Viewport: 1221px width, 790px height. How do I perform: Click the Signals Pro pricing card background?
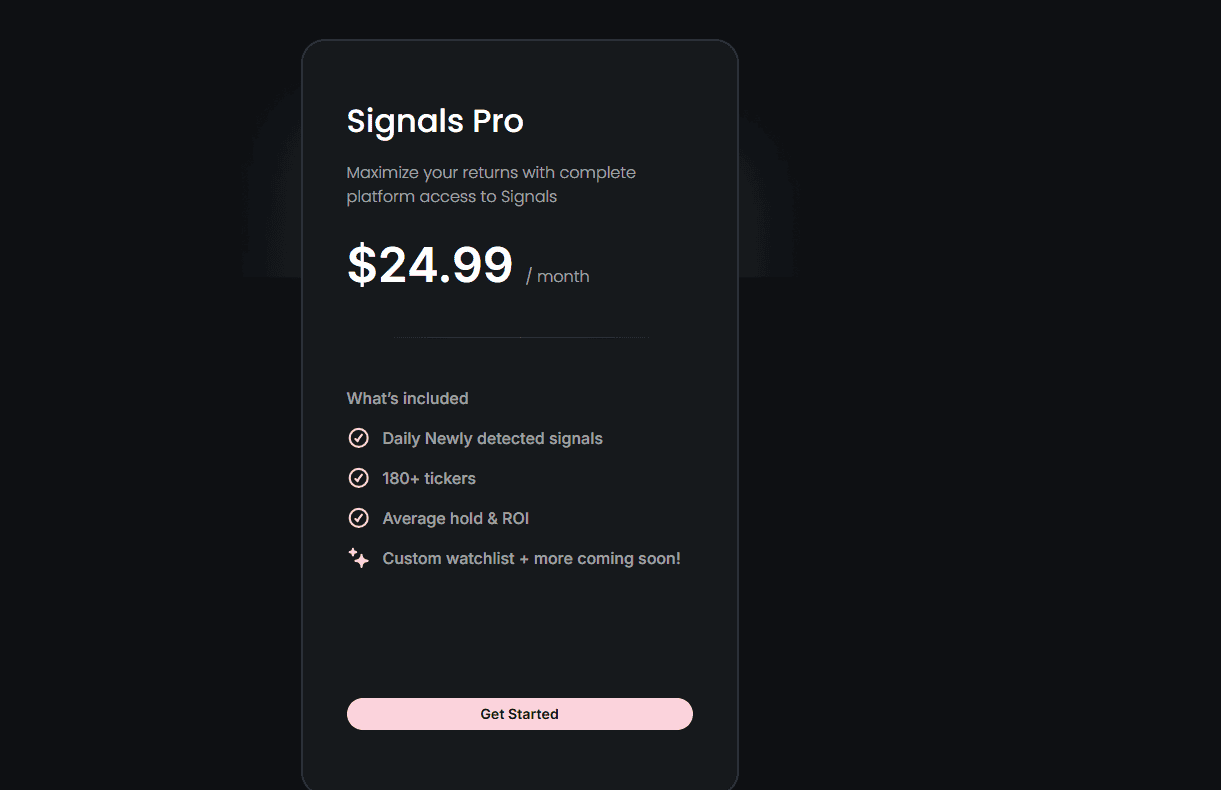519,630
